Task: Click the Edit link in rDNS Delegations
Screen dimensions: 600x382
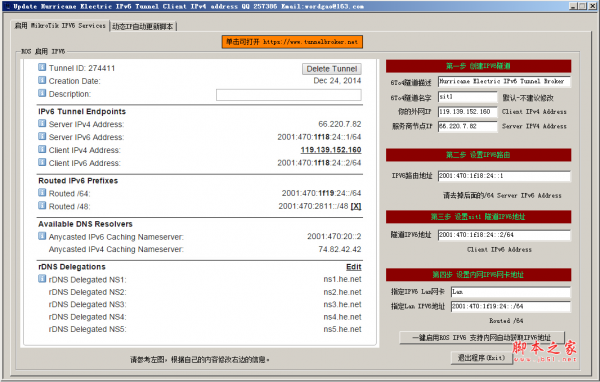Action: pos(354,267)
